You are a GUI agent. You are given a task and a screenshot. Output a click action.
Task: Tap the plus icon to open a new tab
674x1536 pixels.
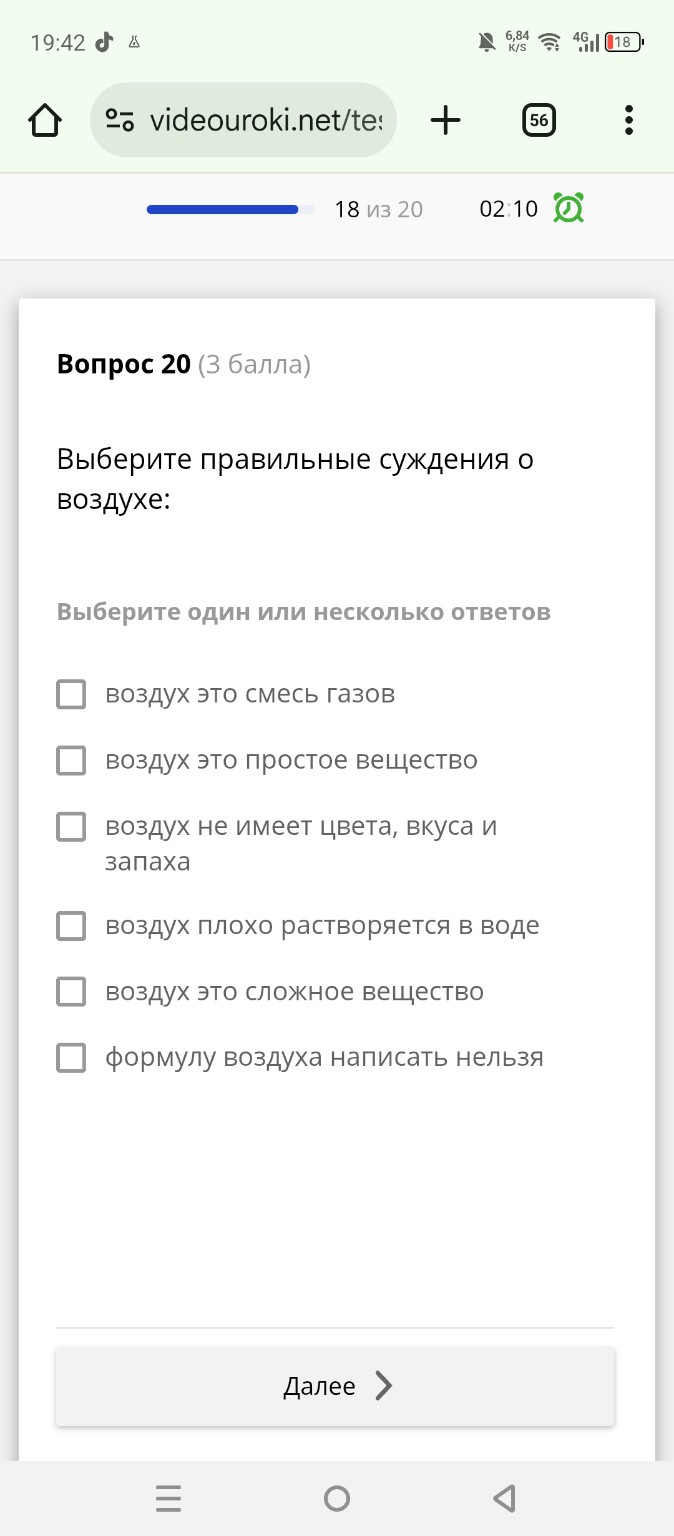(444, 119)
